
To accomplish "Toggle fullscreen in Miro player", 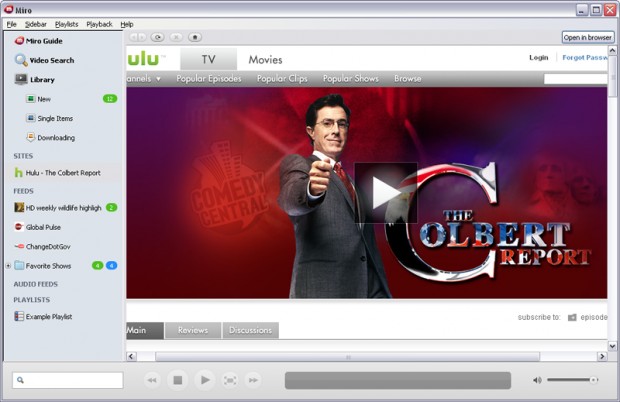I will tap(230, 380).
